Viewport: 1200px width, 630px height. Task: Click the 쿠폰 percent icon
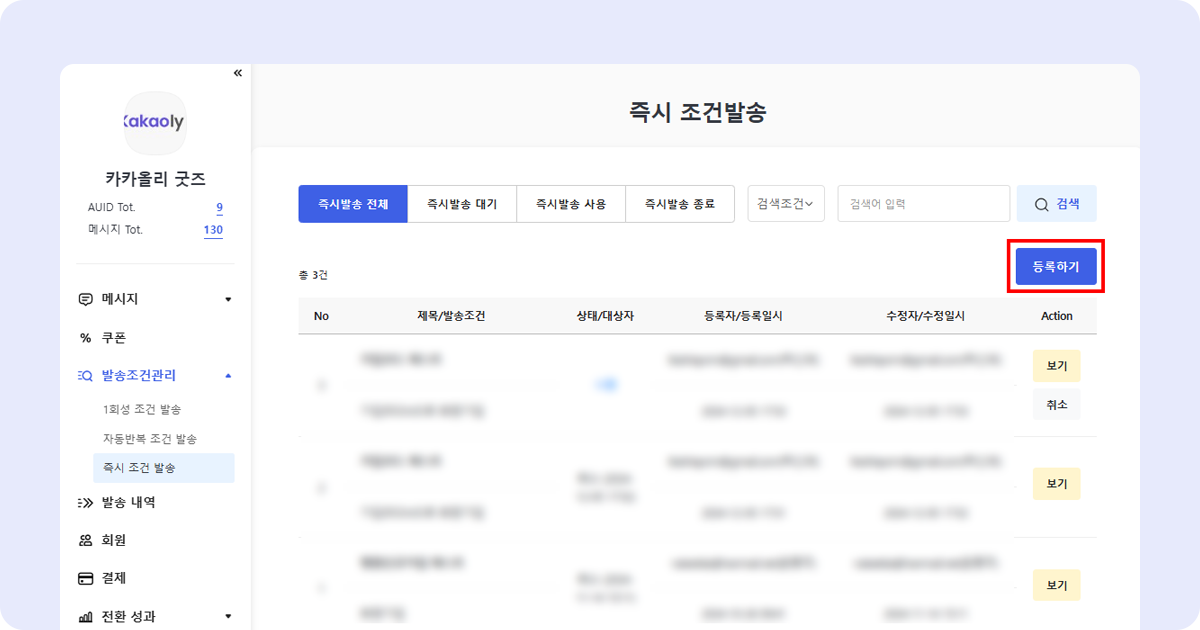point(86,338)
